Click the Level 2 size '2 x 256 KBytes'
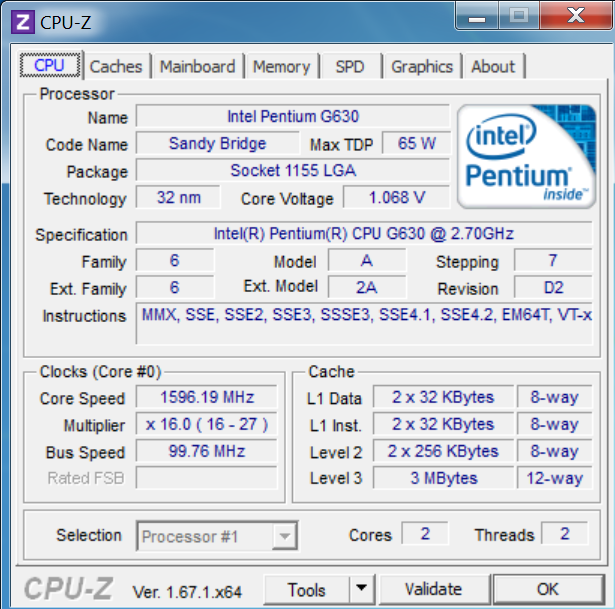This screenshot has height=609, width=615. click(443, 451)
